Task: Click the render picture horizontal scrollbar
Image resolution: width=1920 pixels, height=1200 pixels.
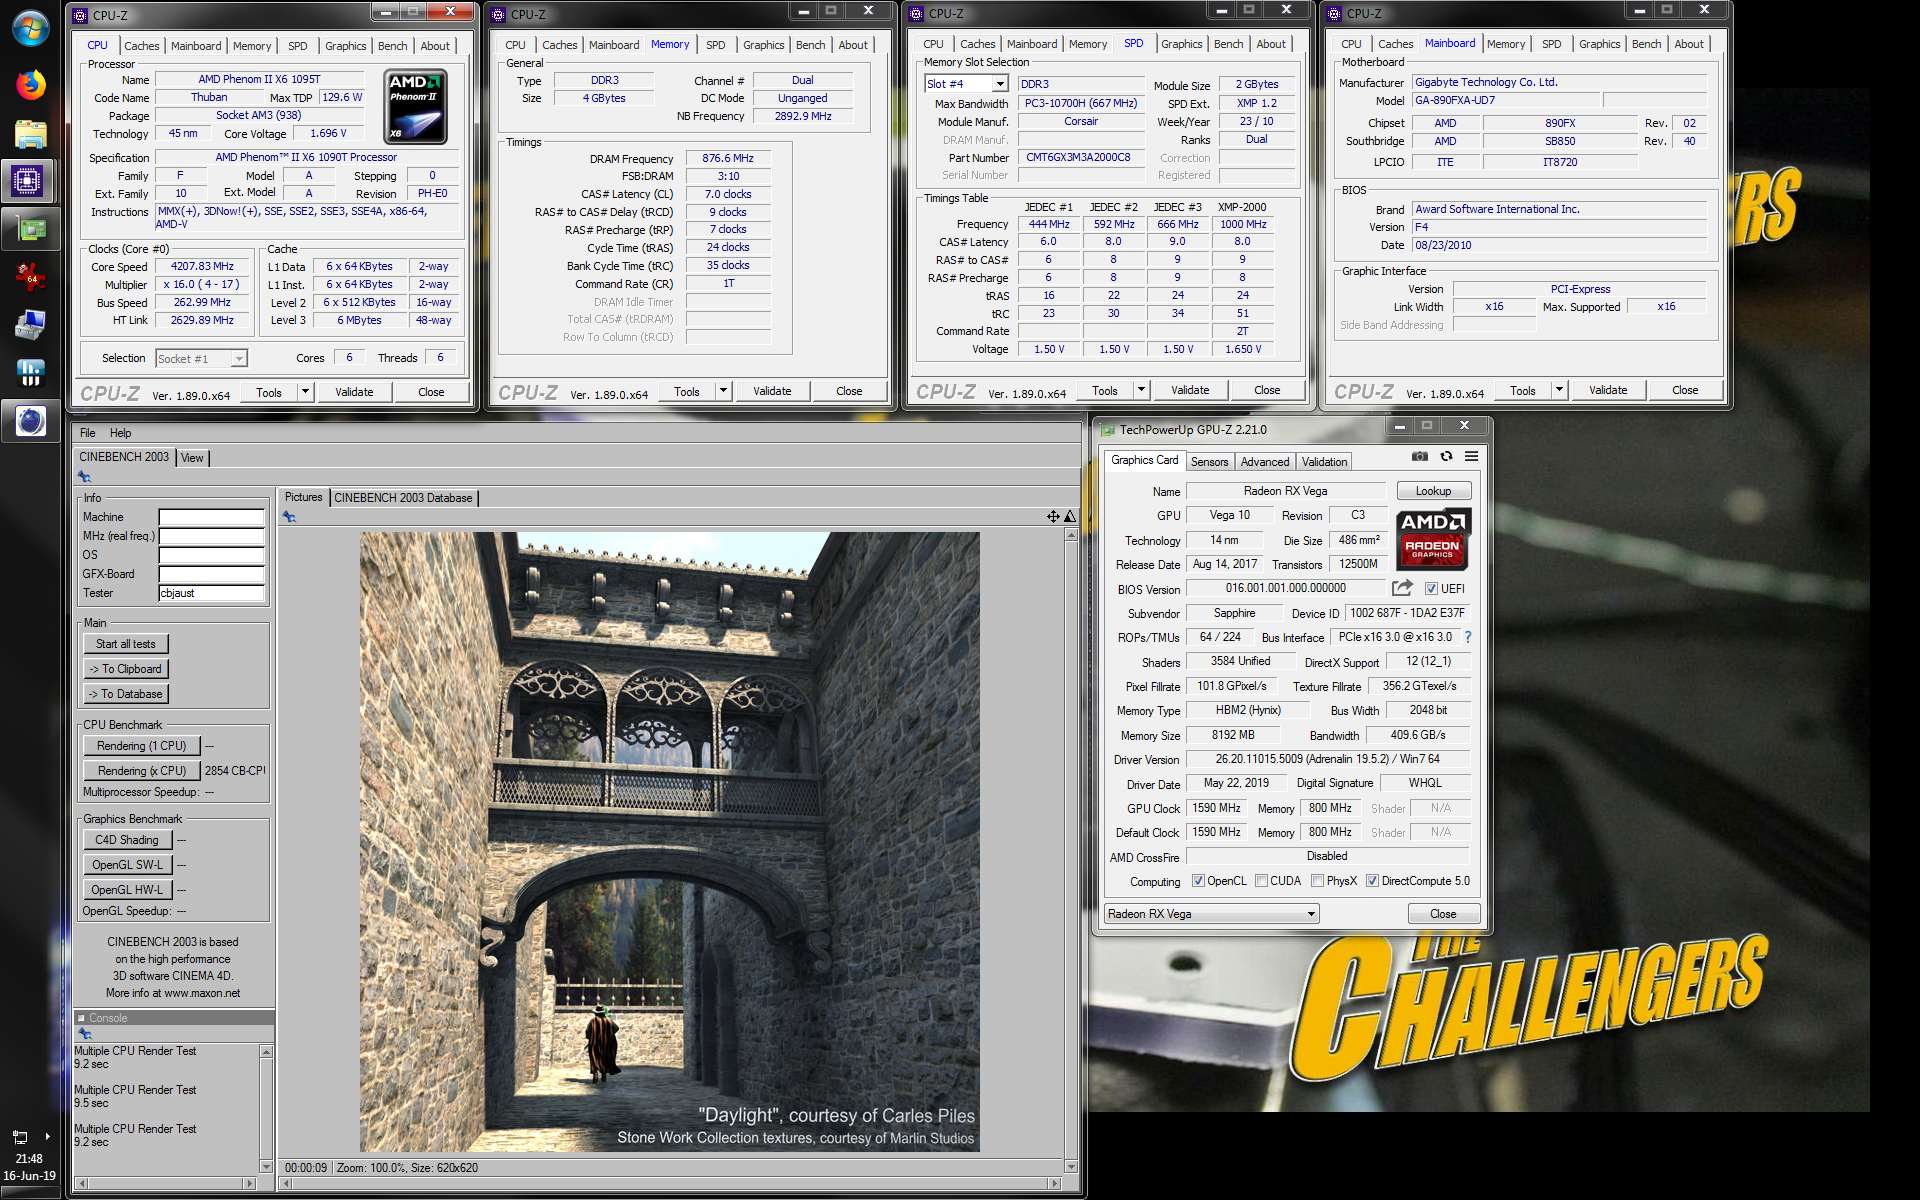Action: 670,1183
